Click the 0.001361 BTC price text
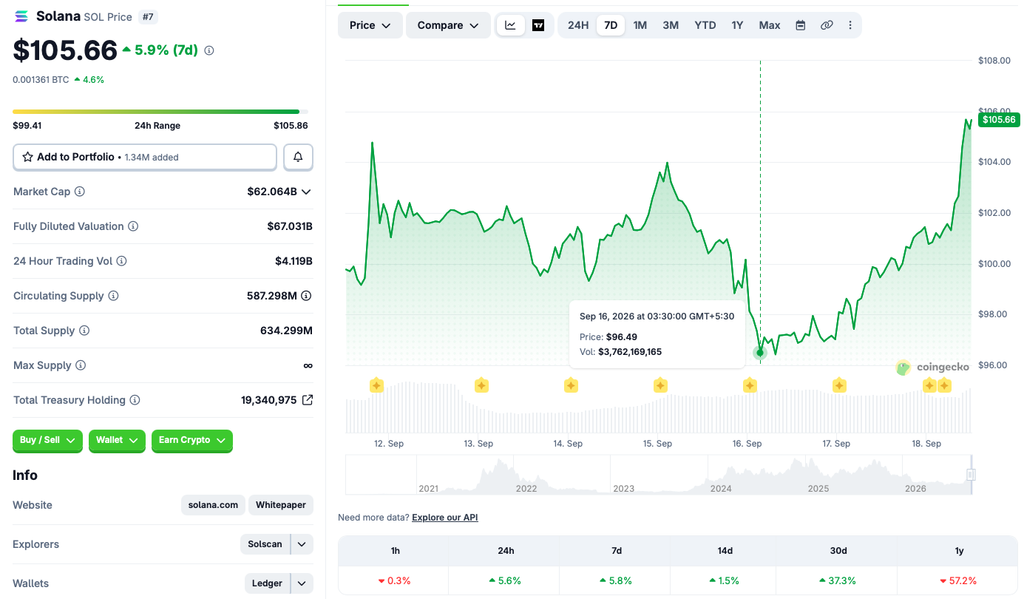 click(40, 80)
